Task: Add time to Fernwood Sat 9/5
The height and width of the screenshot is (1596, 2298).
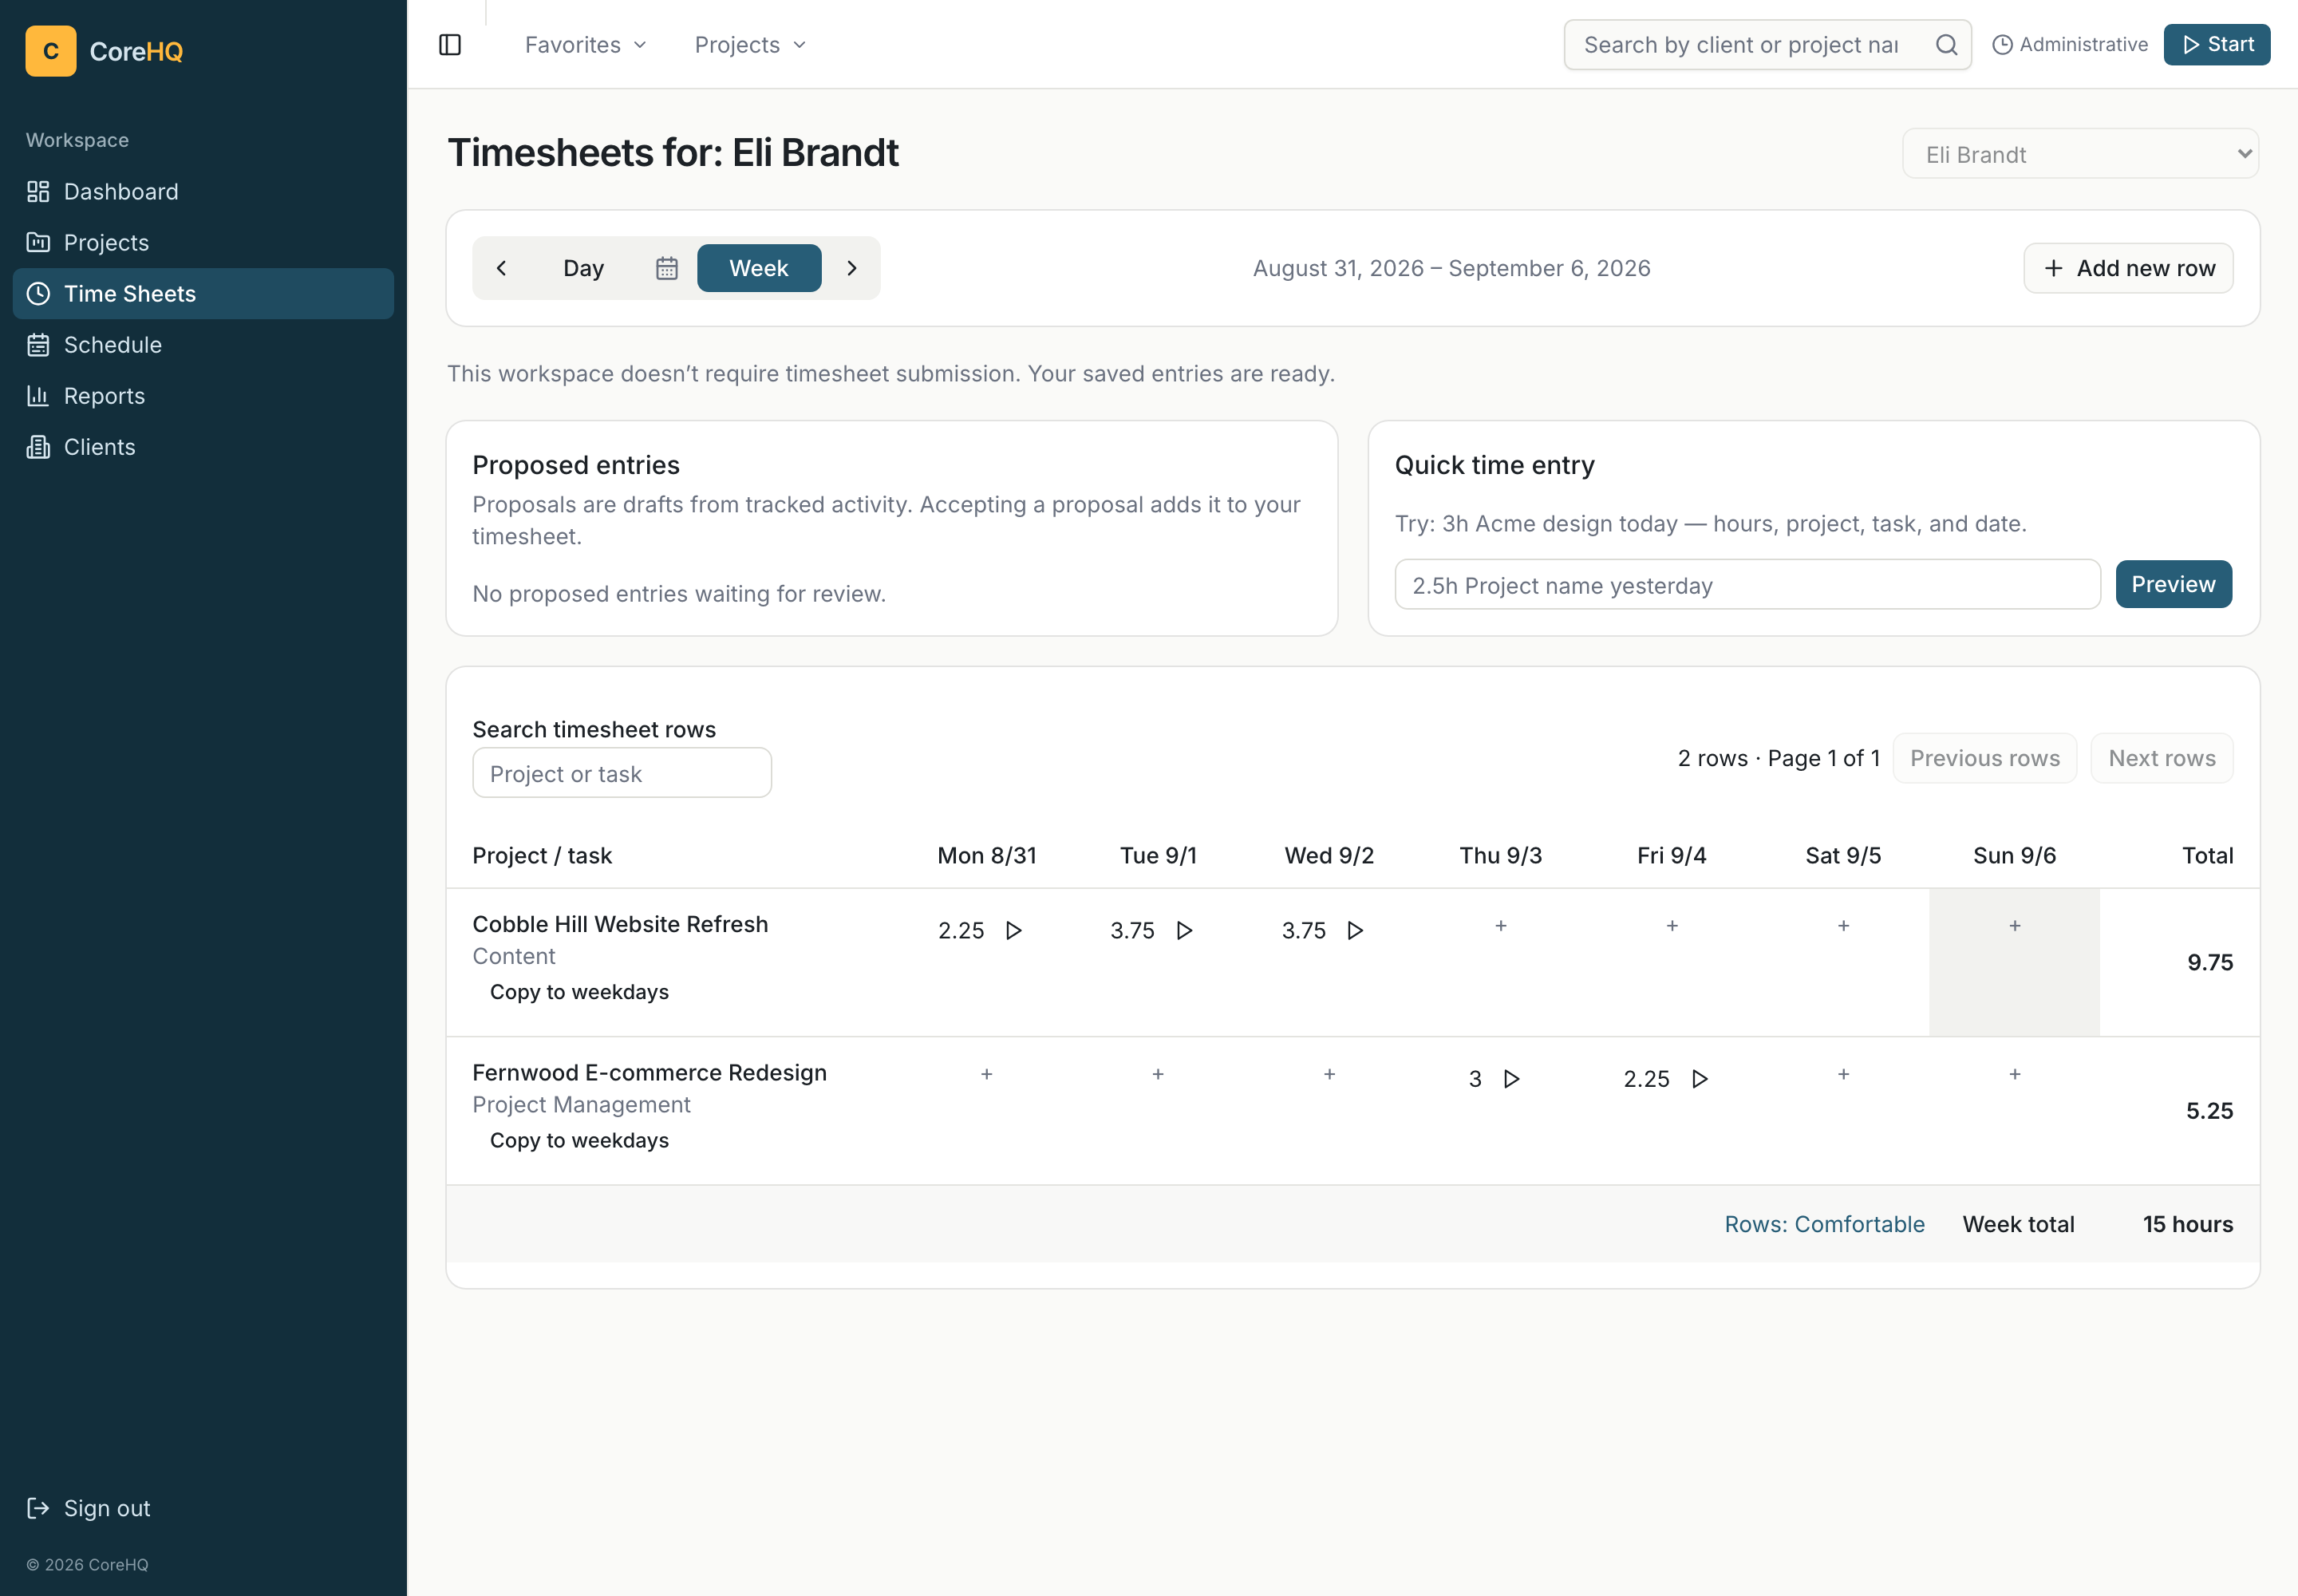Action: [x=1844, y=1074]
